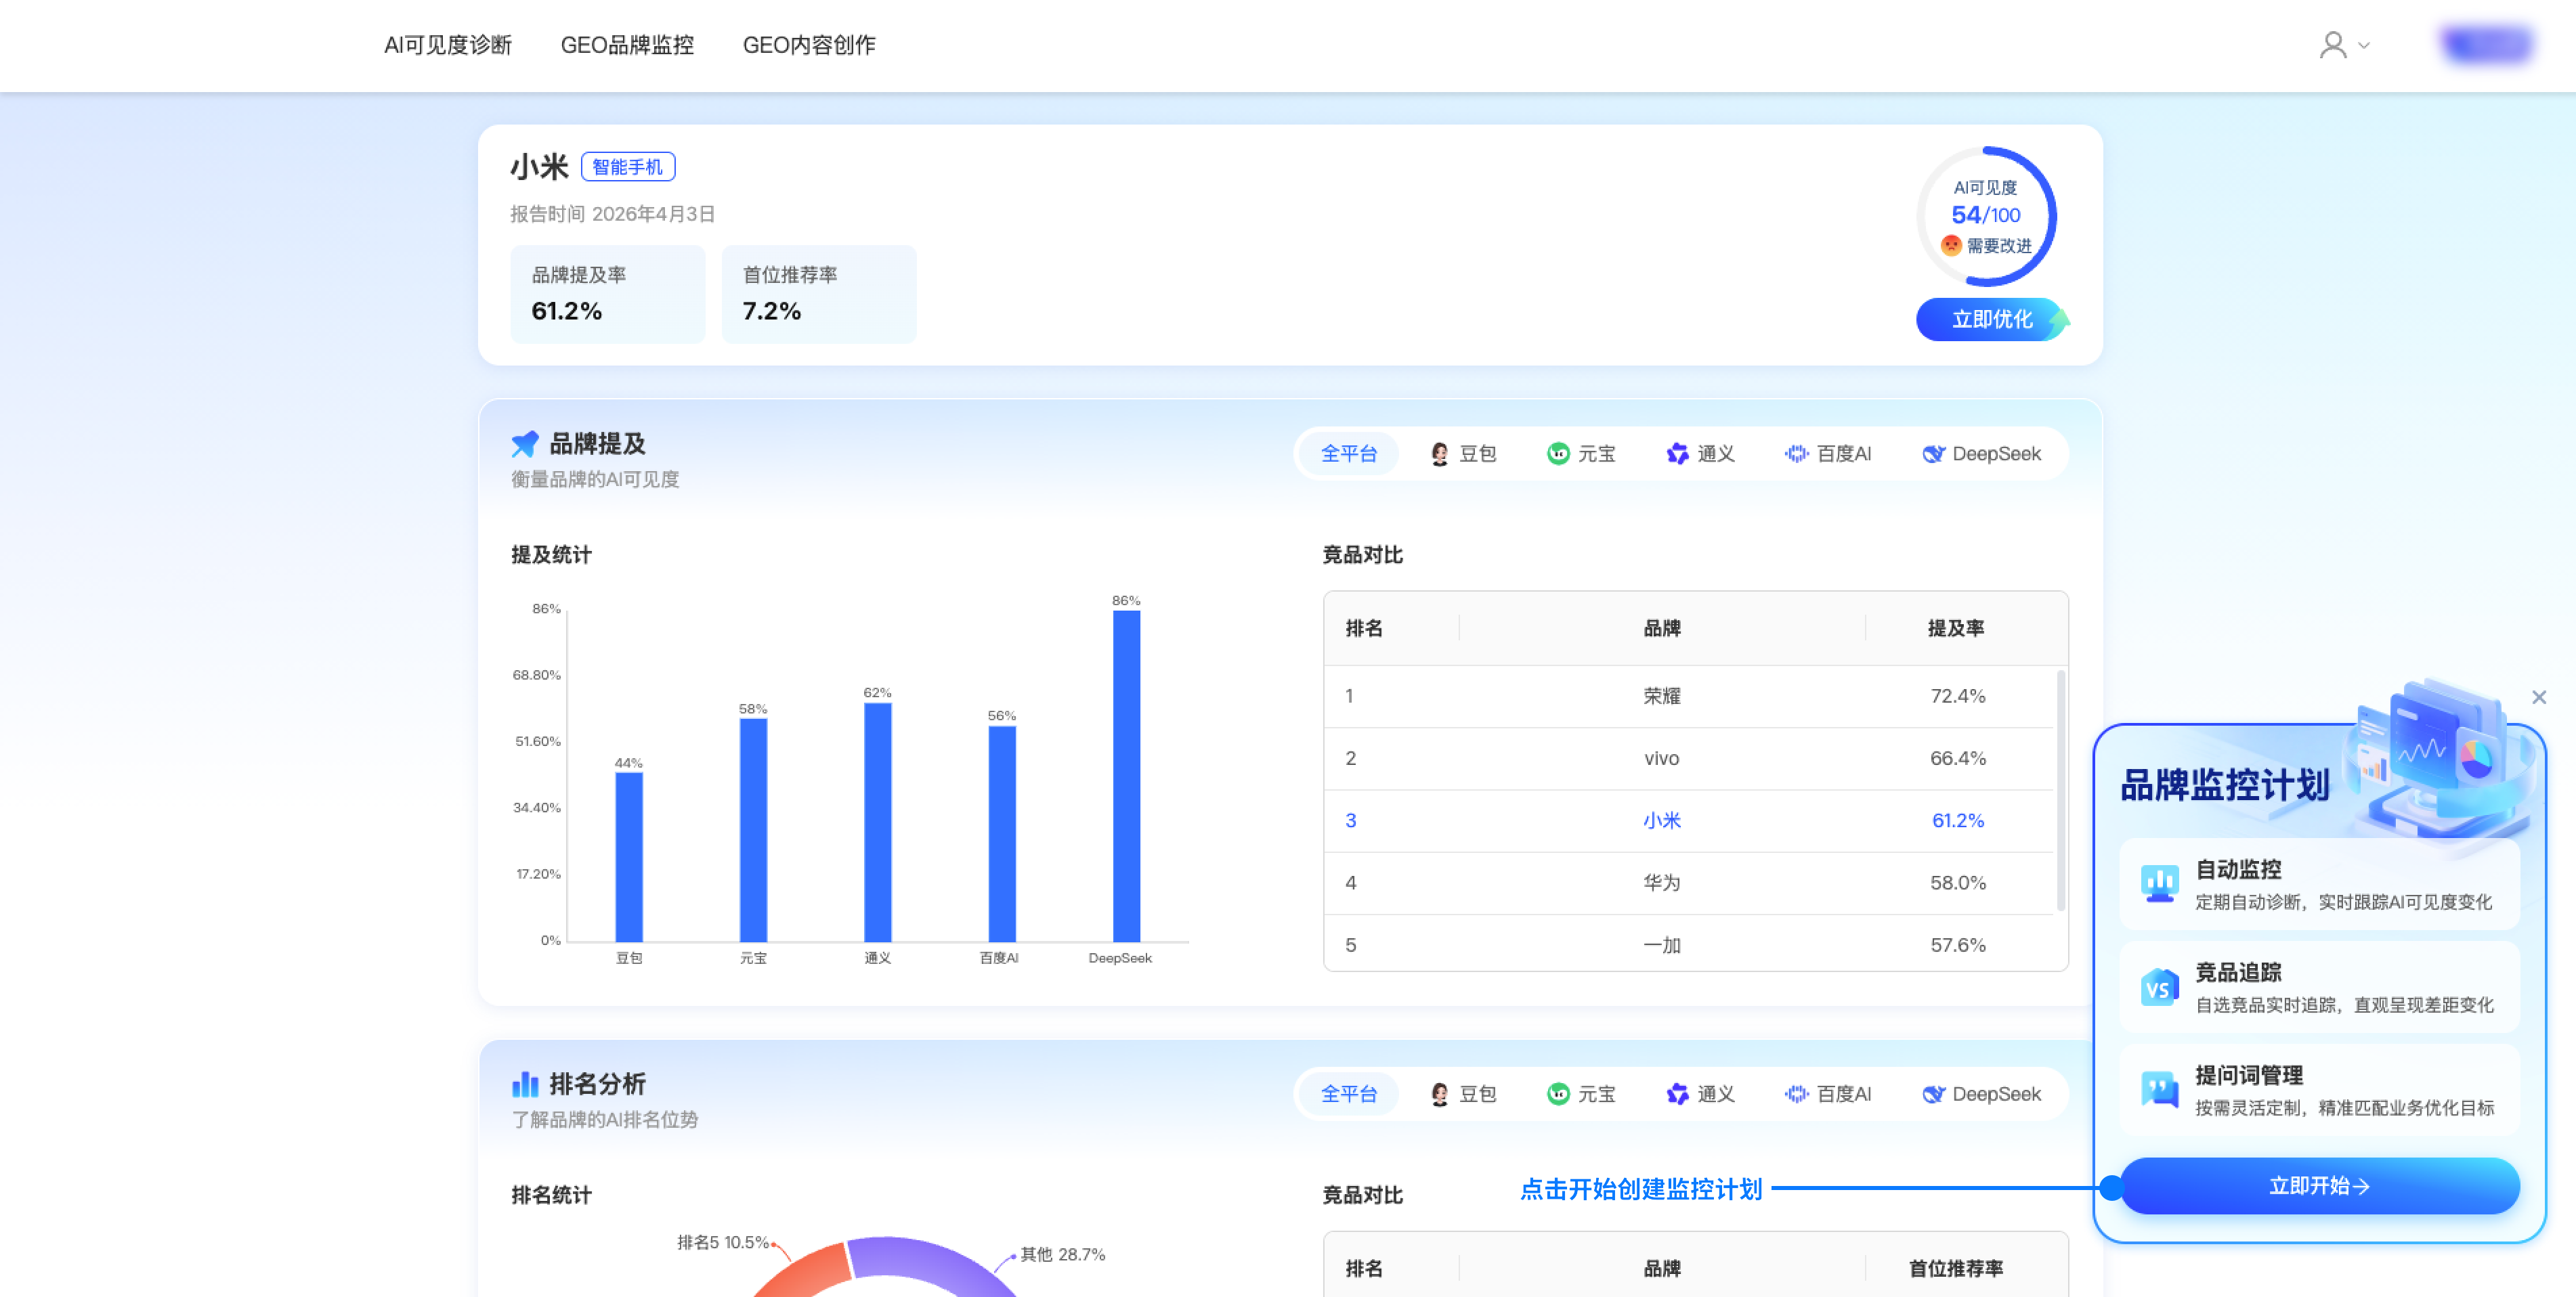The width and height of the screenshot is (2576, 1297).
Task: Open the AI可见度诊断 menu
Action: [x=447, y=45]
